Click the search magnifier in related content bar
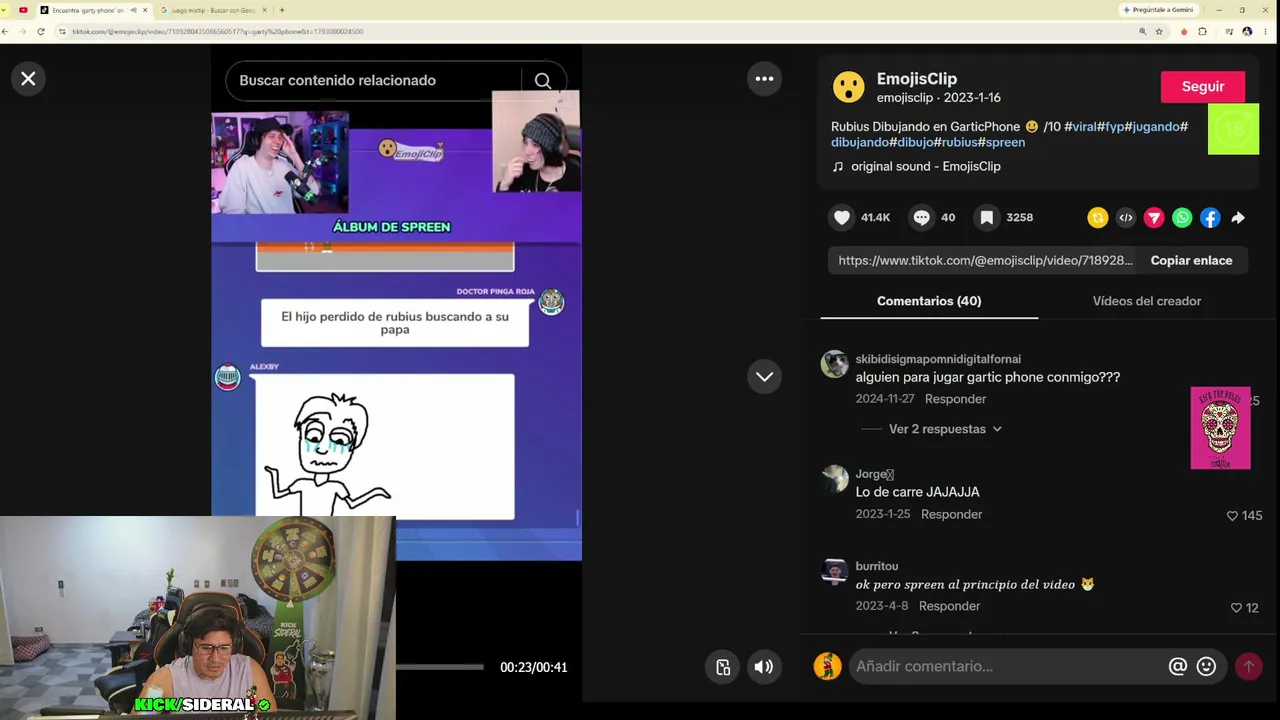Viewport: 1280px width, 720px height. (x=543, y=81)
